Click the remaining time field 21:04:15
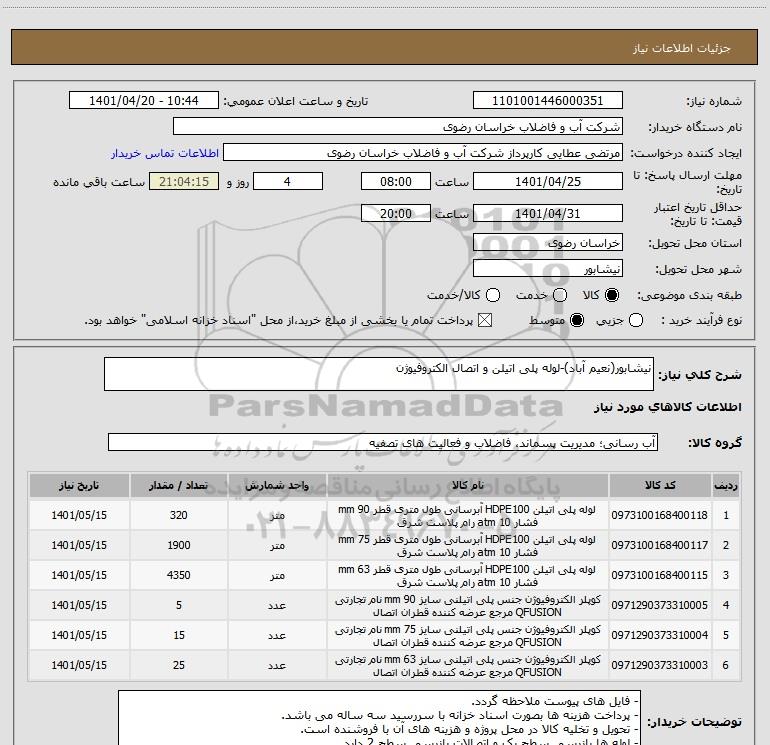Screen dimensions: 770x745 point(184,181)
